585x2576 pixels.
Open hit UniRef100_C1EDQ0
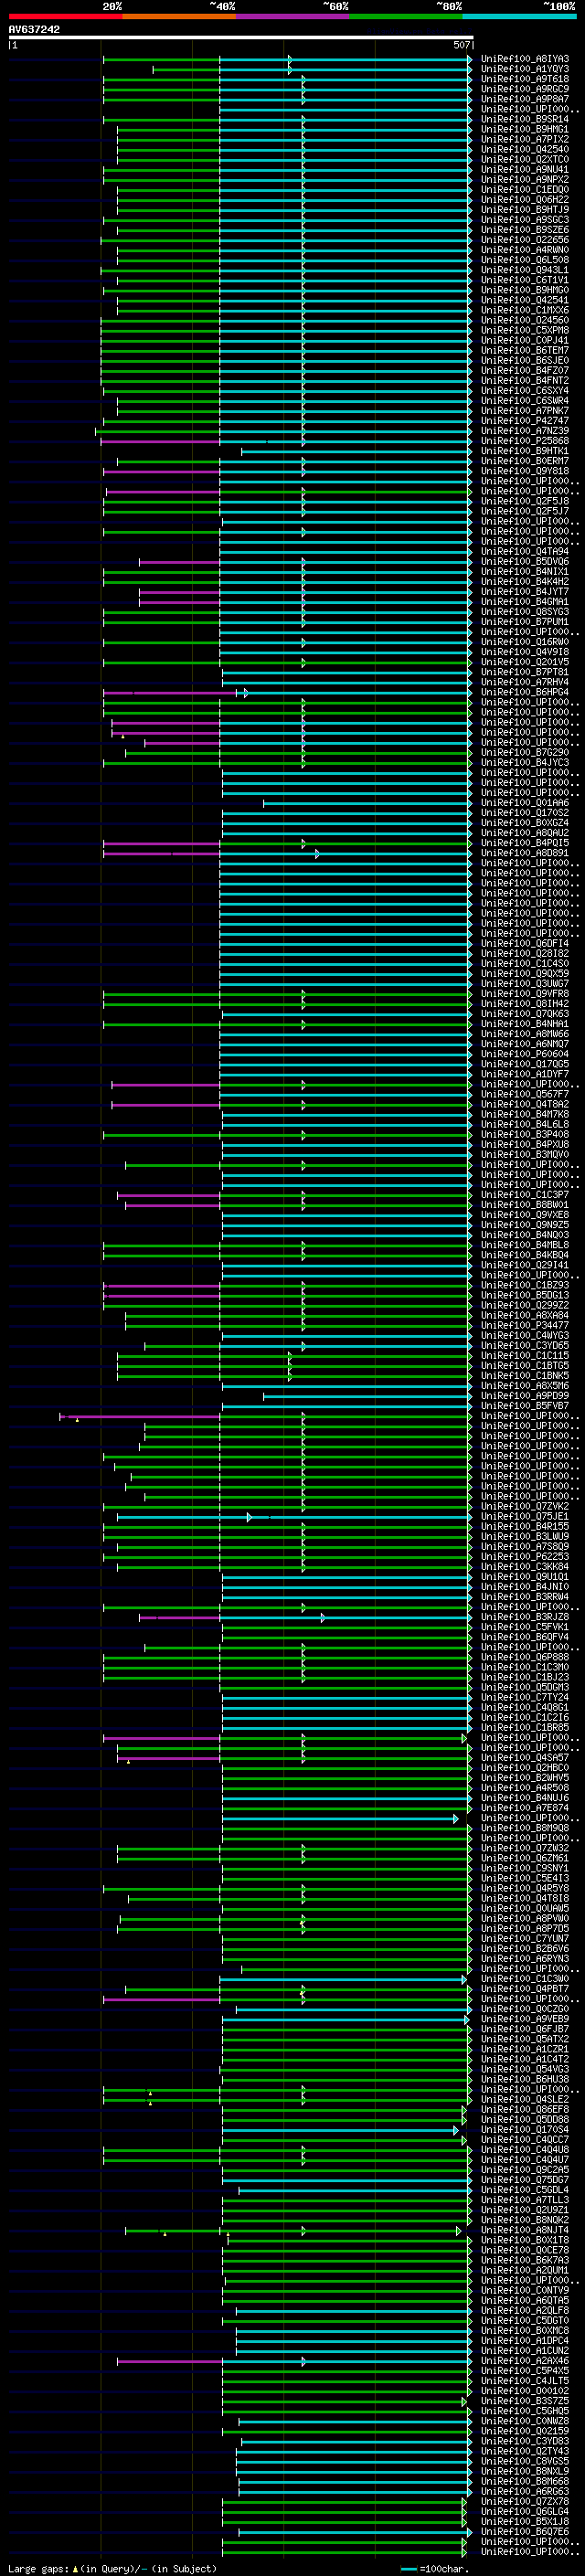pos(525,189)
